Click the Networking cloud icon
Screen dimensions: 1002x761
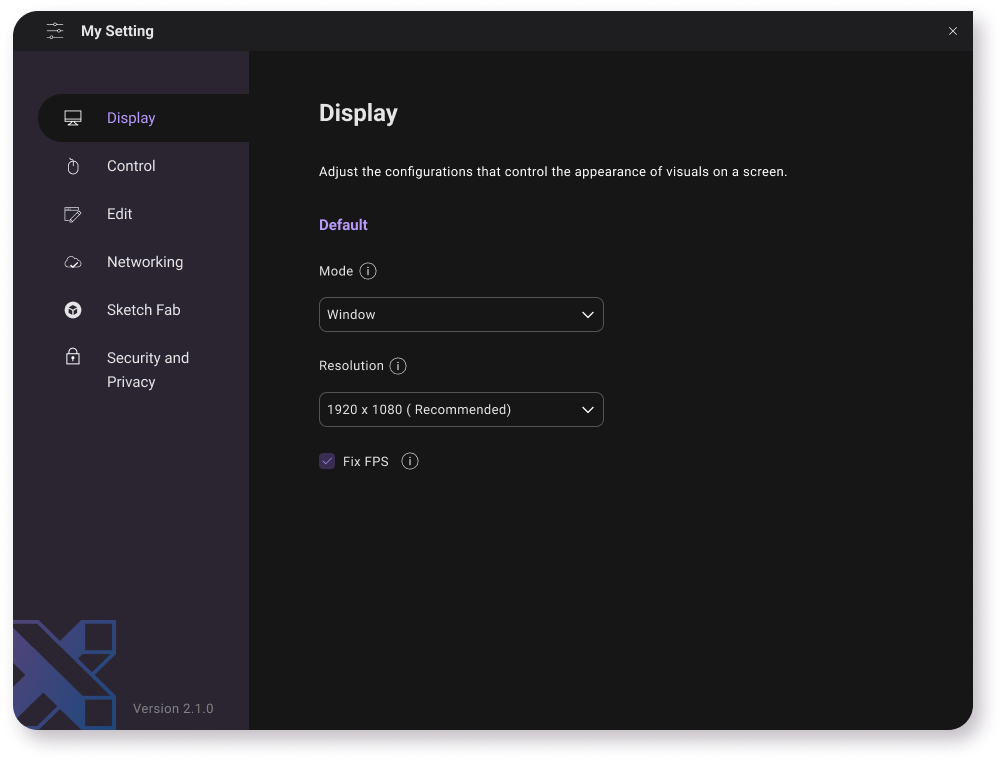click(x=73, y=262)
